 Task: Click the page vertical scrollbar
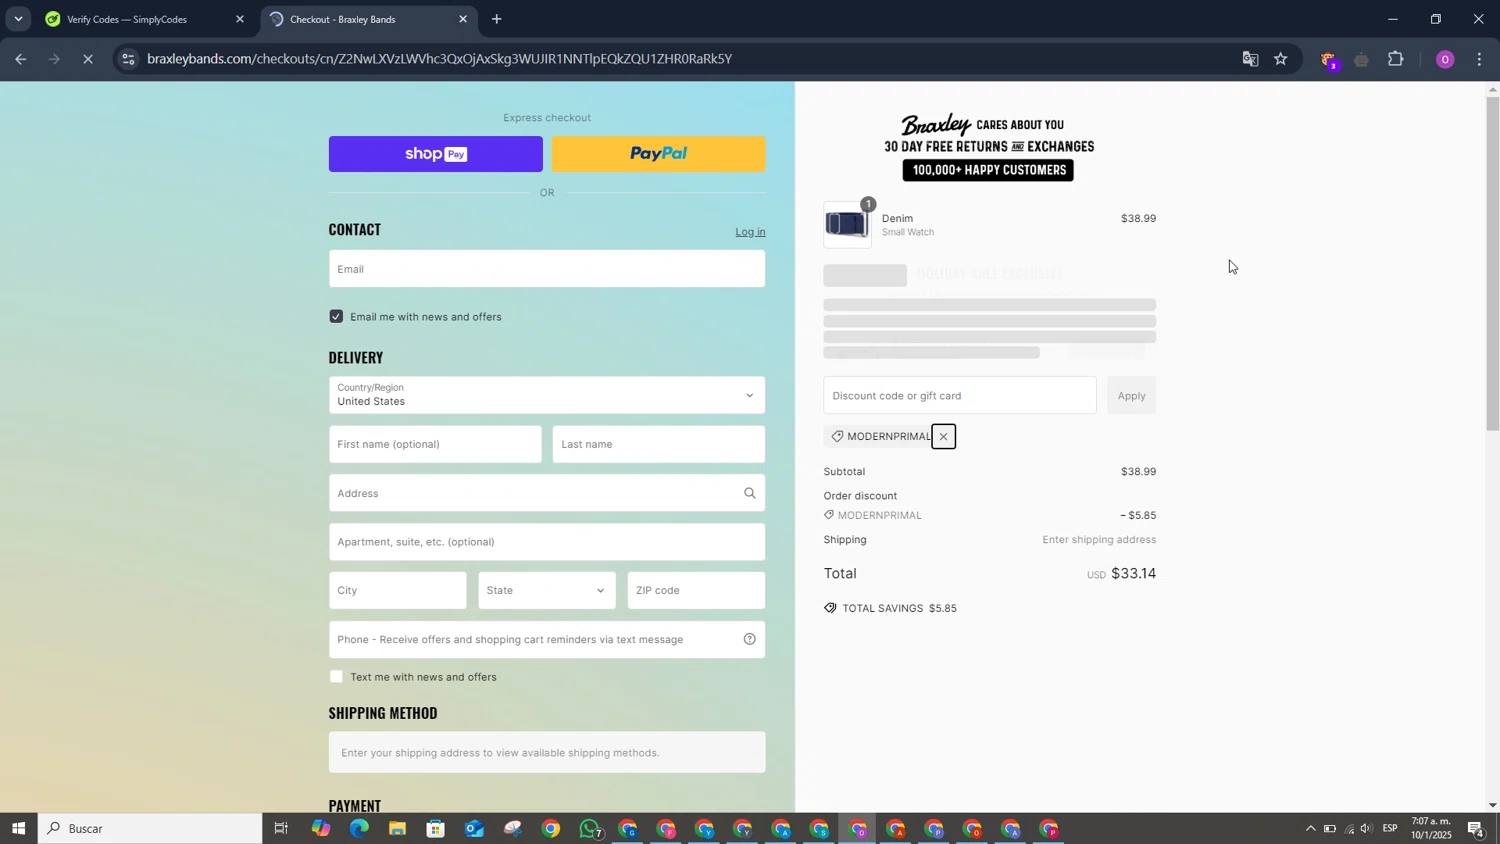[x=1493, y=265]
